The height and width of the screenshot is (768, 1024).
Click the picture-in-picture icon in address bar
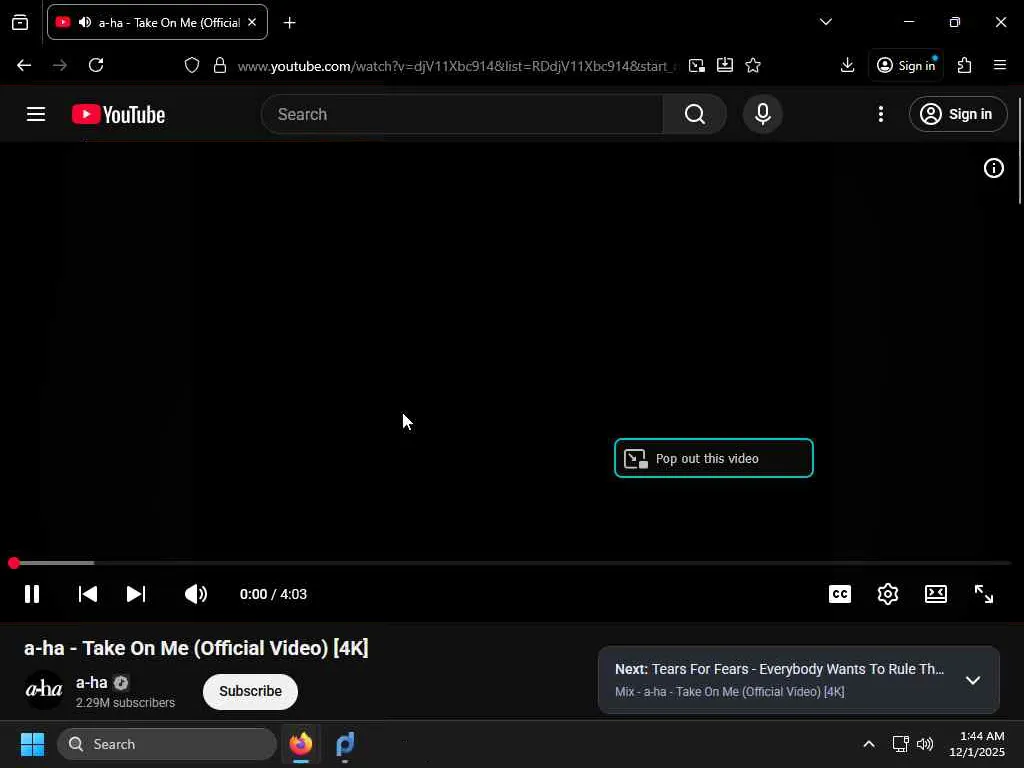[x=697, y=65]
